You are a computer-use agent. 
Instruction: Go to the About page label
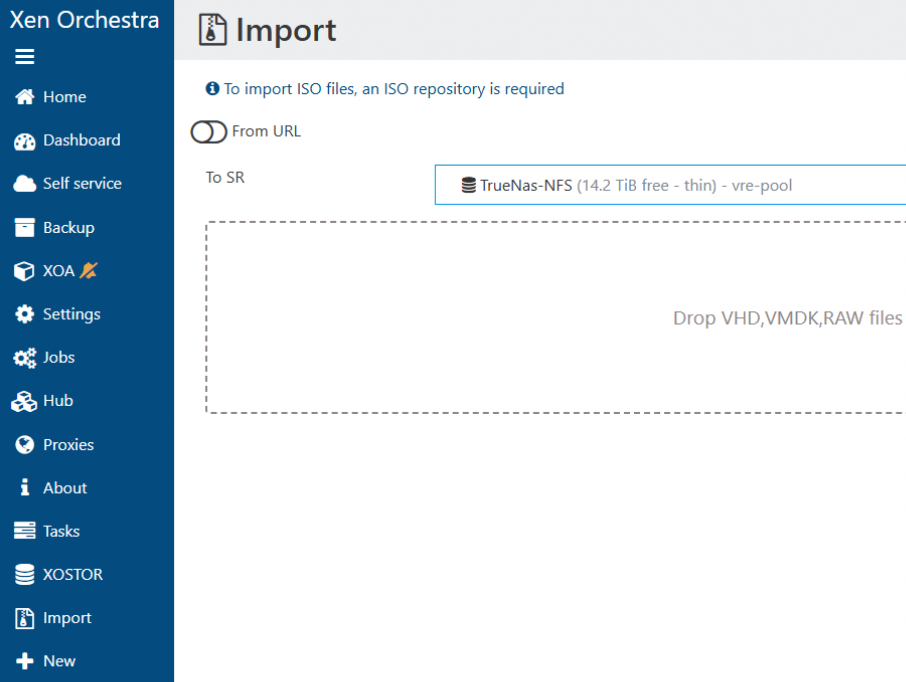point(65,488)
